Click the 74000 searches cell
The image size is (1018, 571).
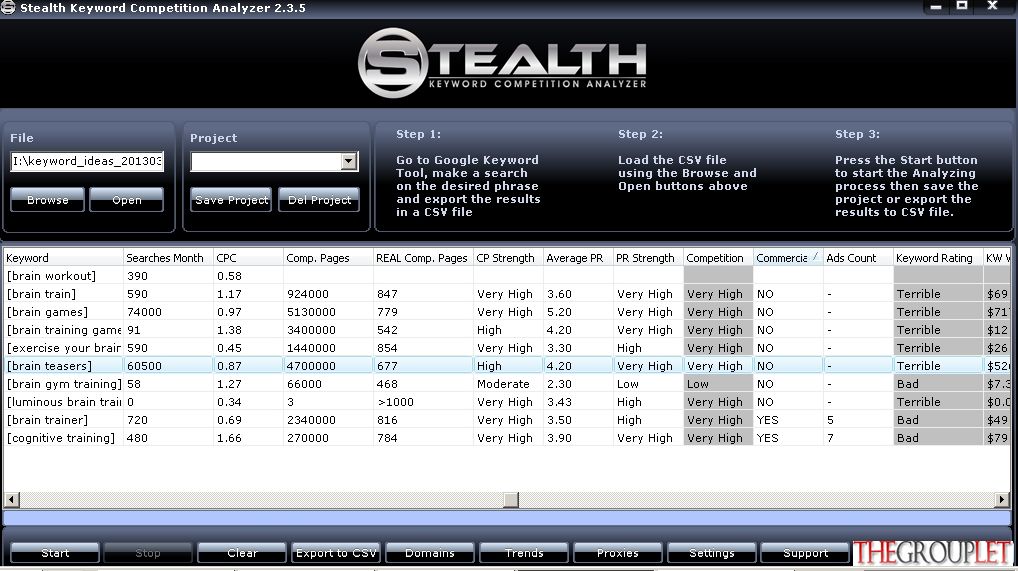click(168, 312)
